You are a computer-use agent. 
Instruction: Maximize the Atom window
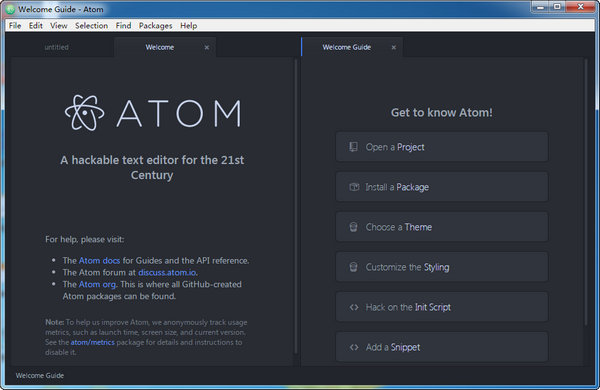(x=558, y=7)
